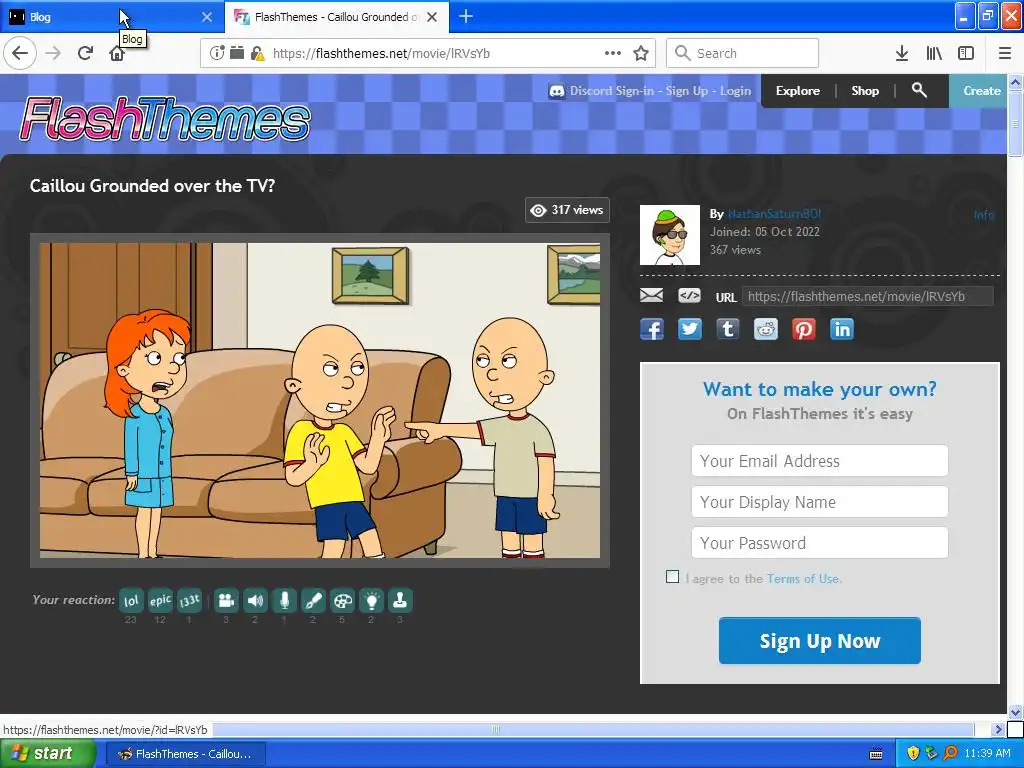The width and height of the screenshot is (1024, 768).
Task: Bookmark this page with the star icon
Action: point(641,54)
